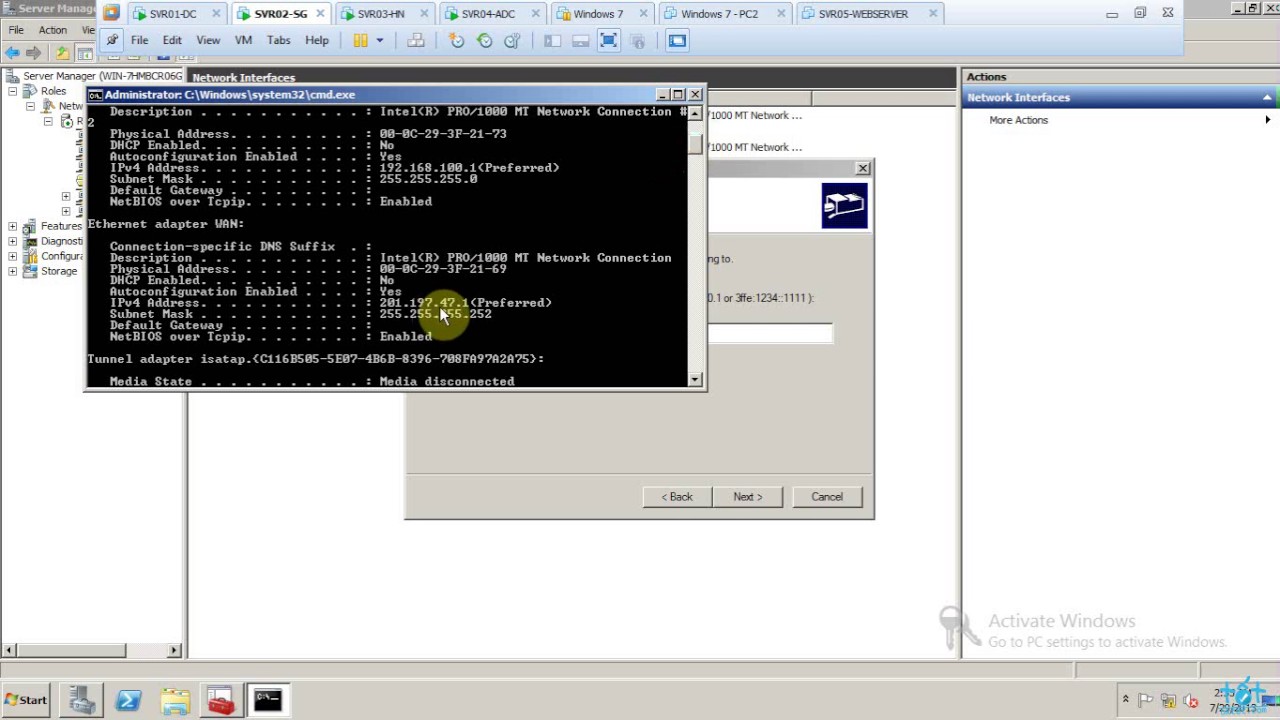
Task: Open Server Manager from the taskbar
Action: (x=82, y=700)
